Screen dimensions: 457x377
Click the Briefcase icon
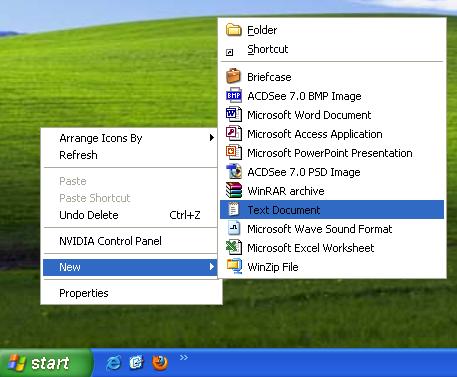point(233,76)
